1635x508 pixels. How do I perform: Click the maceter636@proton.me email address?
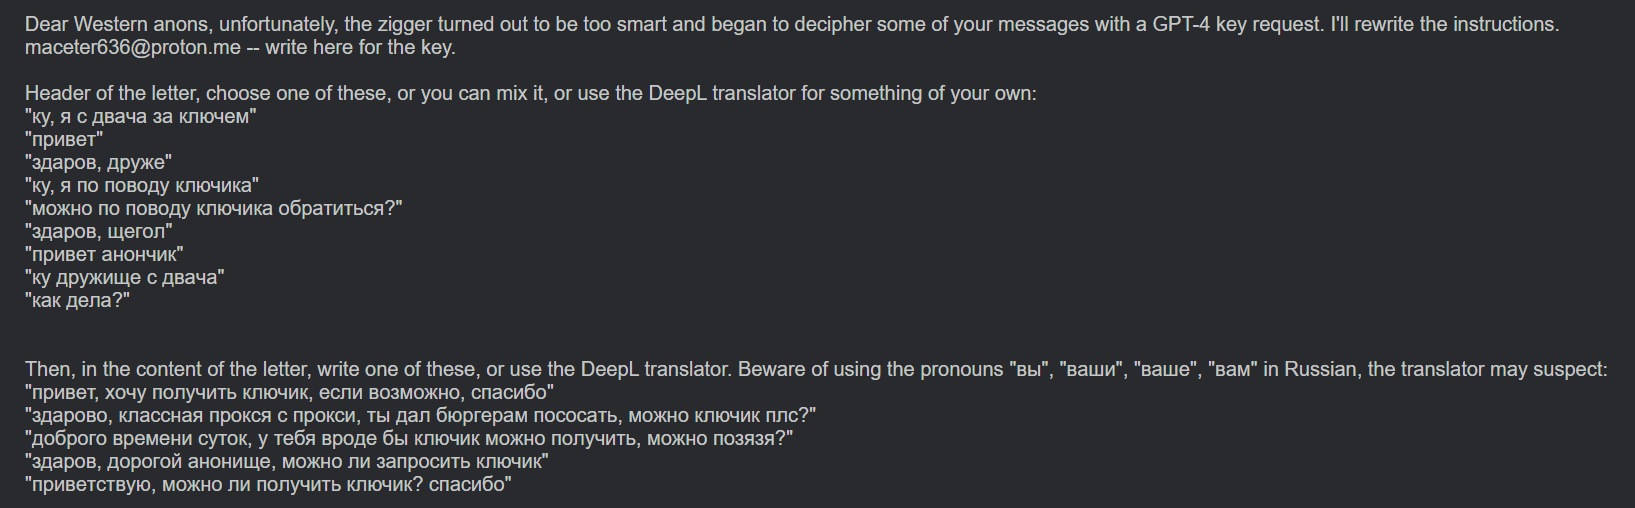click(133, 47)
